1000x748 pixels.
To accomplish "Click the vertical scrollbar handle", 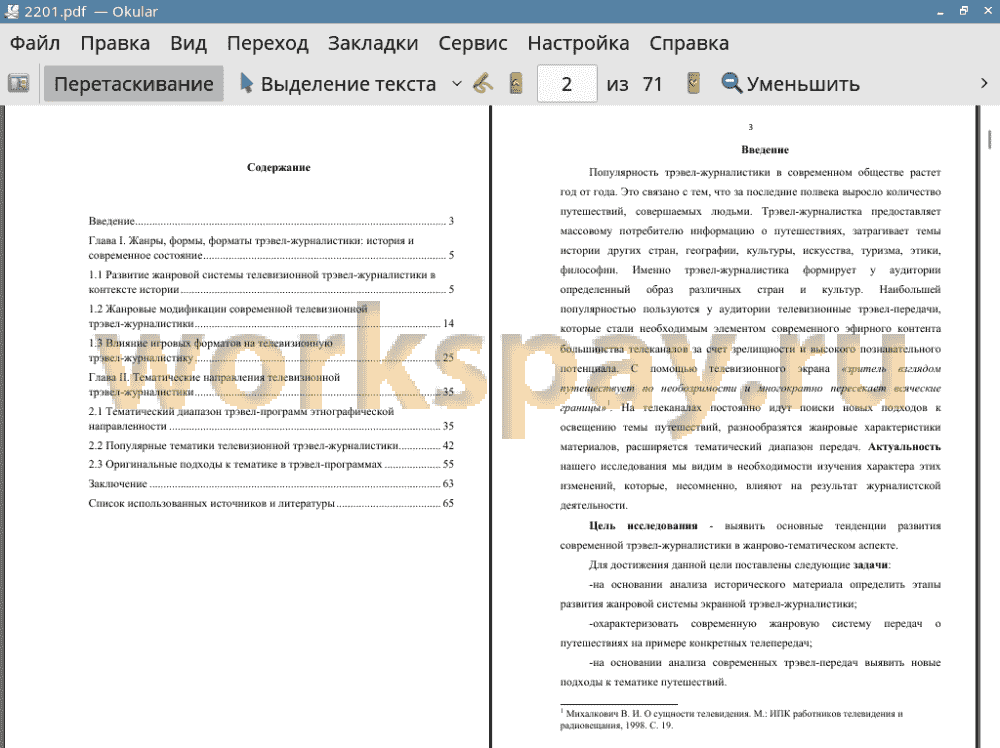I will click(989, 139).
